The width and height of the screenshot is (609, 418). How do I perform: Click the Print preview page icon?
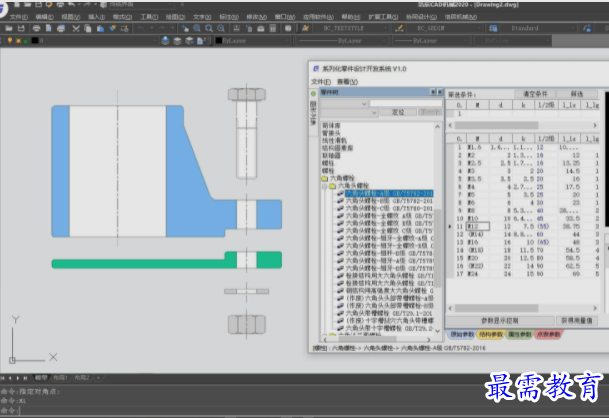[x=49, y=28]
